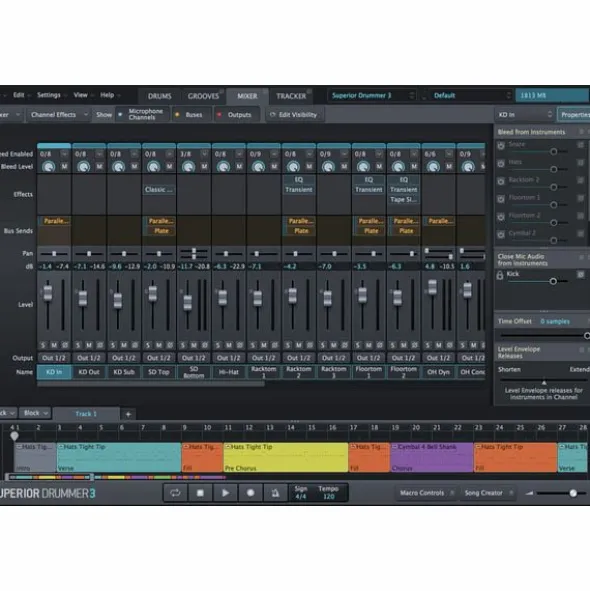This screenshot has height=591, width=590.
Task: Mute bleed on KD In channel
Action: tap(64, 166)
